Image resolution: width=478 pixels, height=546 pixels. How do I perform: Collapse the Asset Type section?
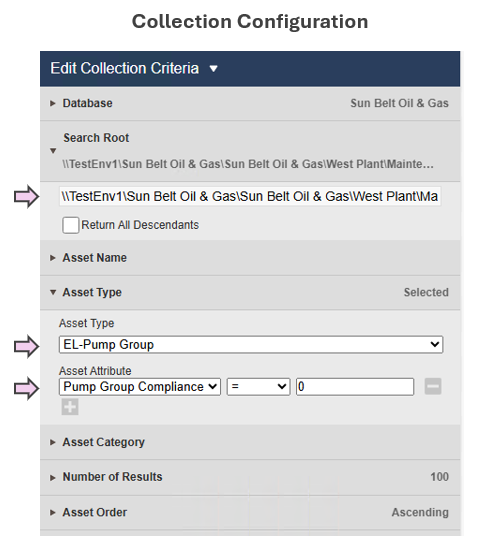point(250,292)
